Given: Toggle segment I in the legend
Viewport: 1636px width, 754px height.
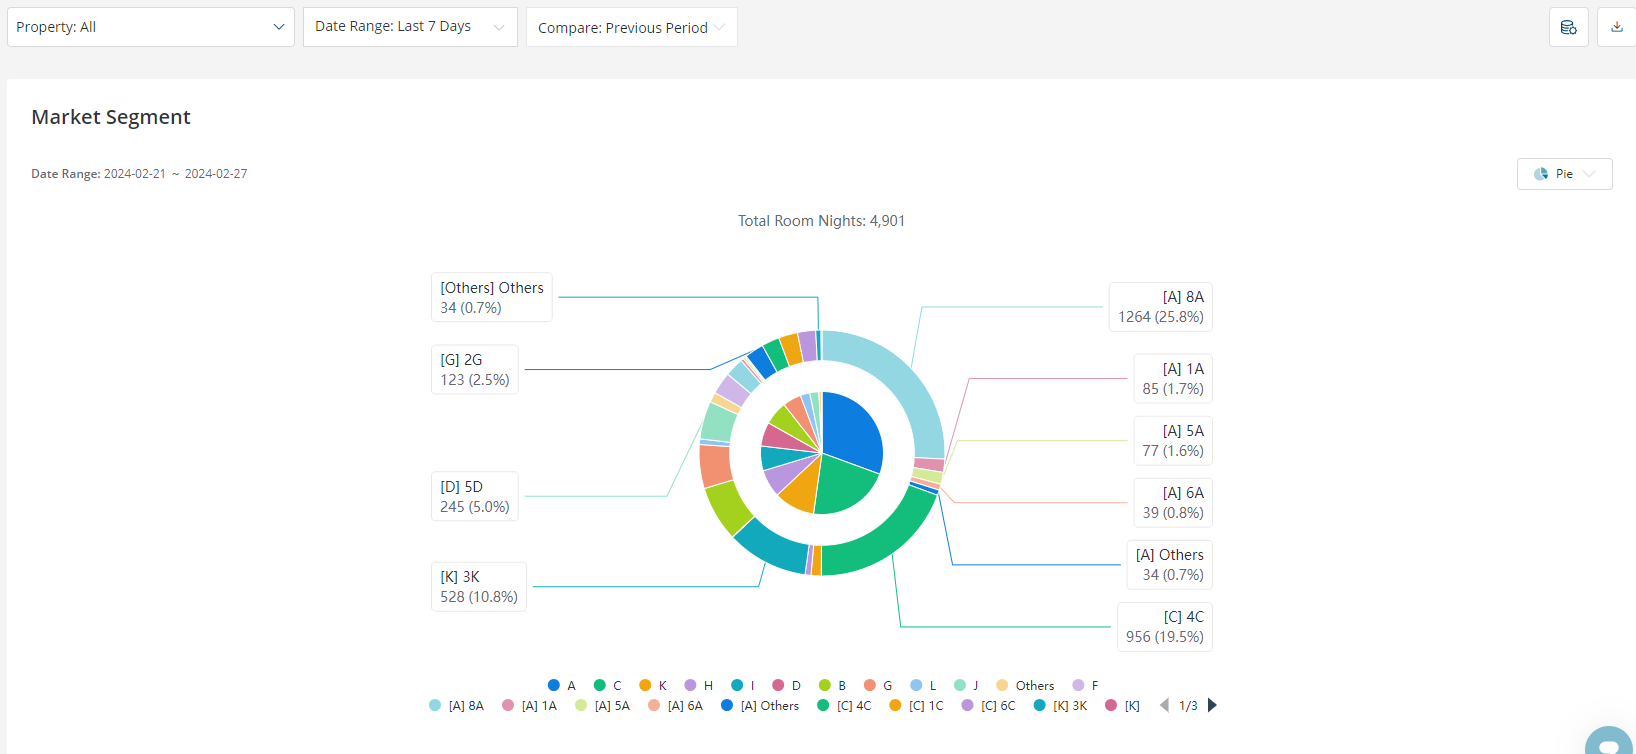Looking at the screenshot, I should click(x=743, y=685).
